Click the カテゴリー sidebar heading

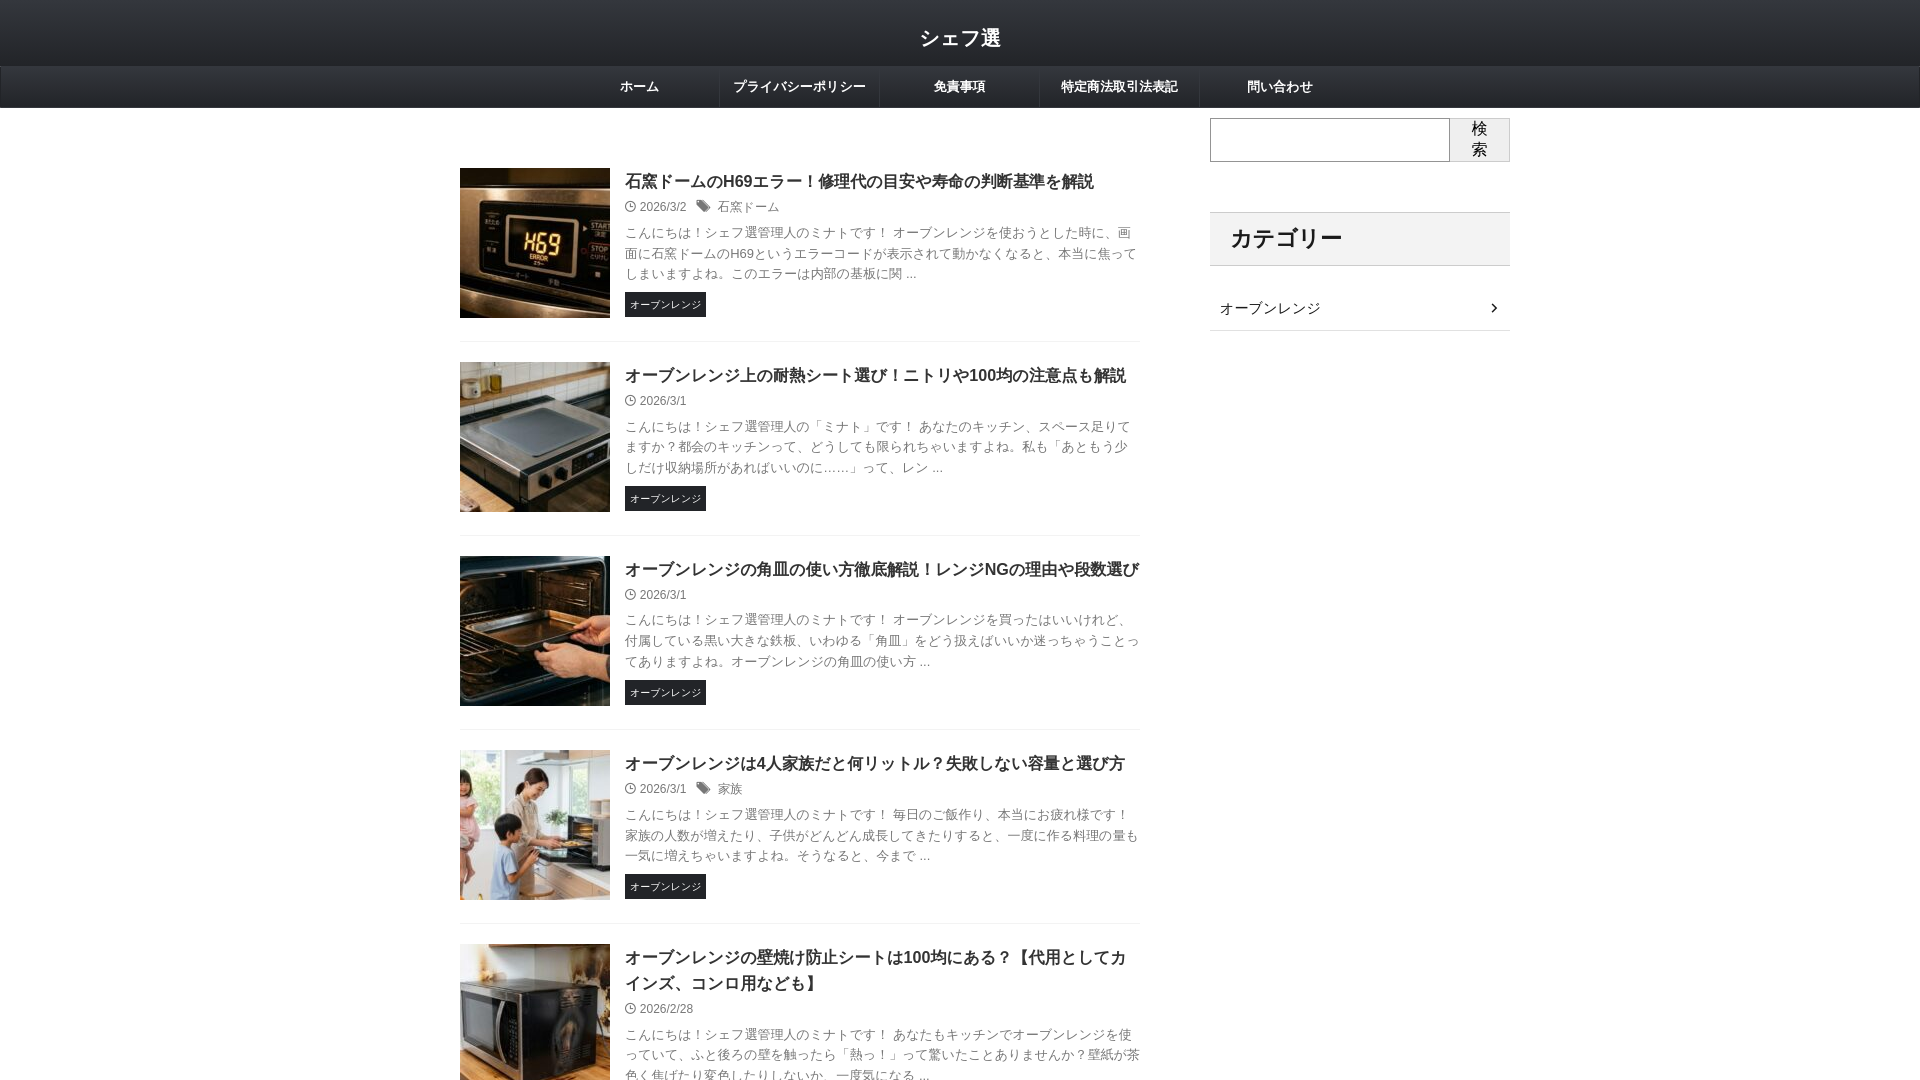click(1359, 239)
